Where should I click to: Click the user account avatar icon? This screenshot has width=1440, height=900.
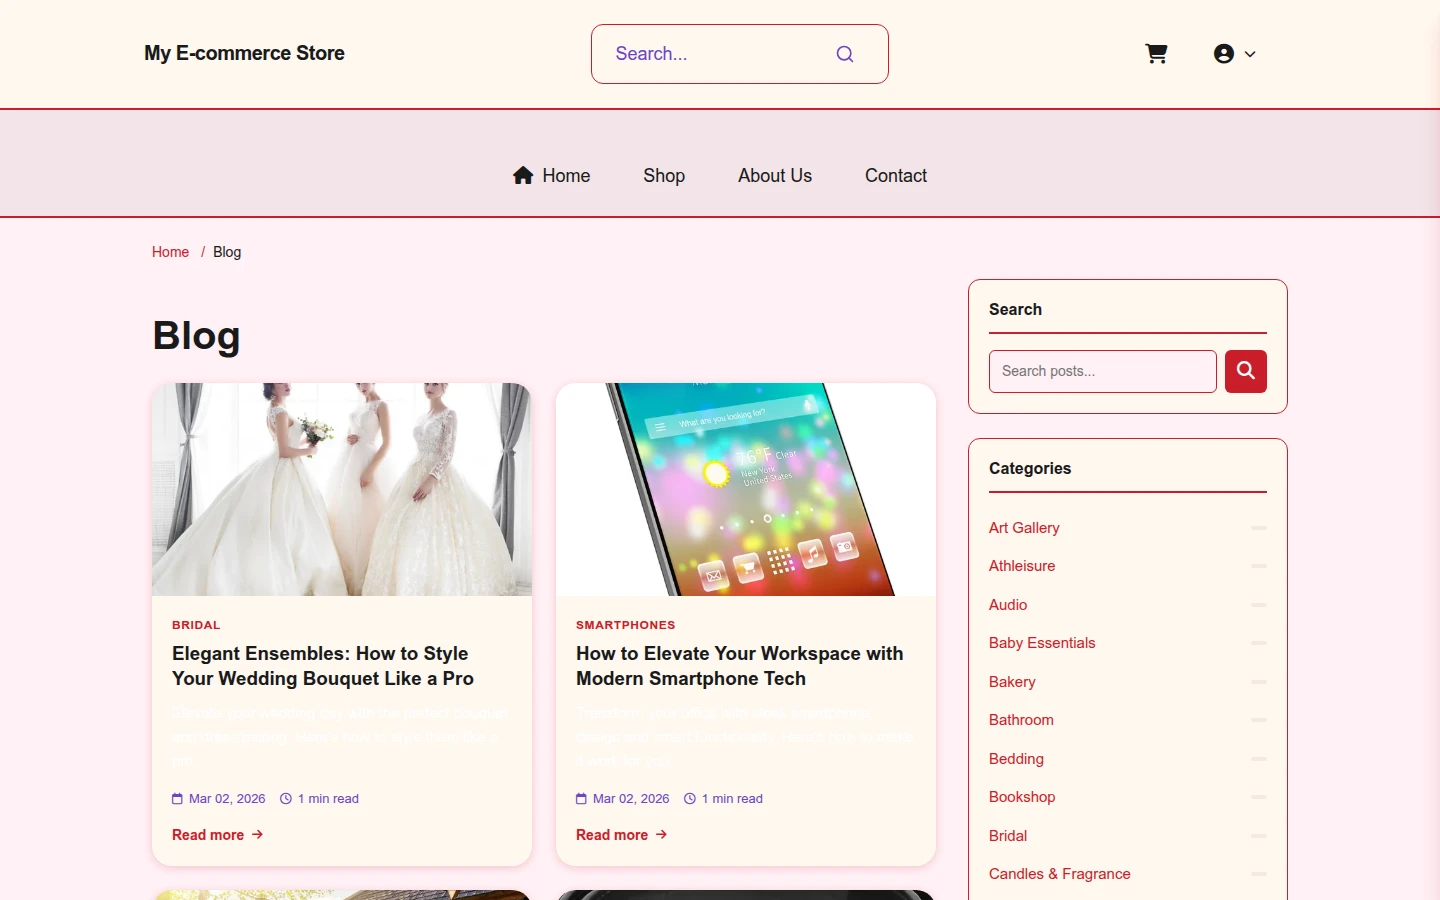(1224, 54)
